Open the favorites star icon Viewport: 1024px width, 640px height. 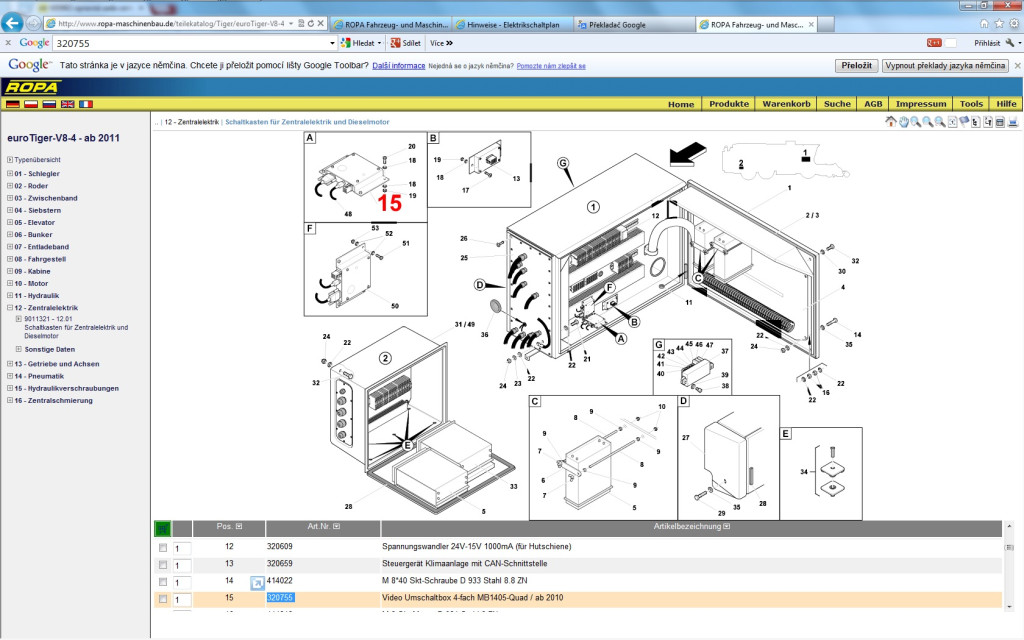[x=999, y=24]
